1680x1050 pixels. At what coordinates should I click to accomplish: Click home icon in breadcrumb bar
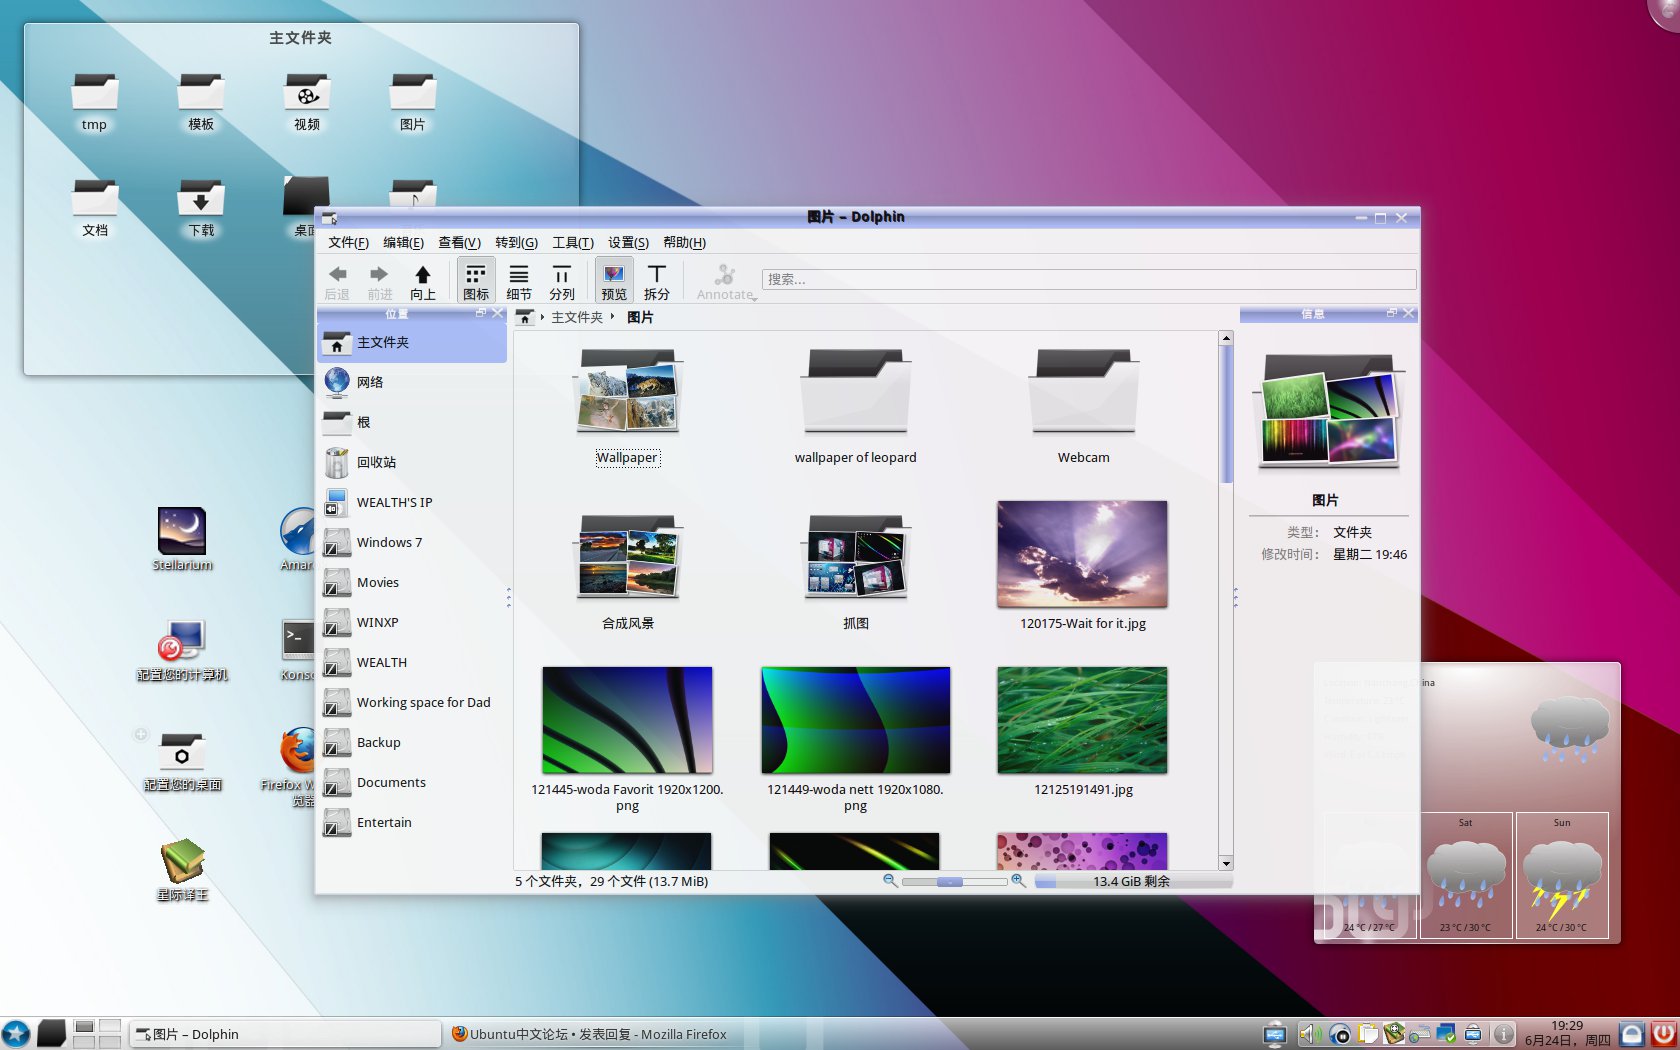525,317
